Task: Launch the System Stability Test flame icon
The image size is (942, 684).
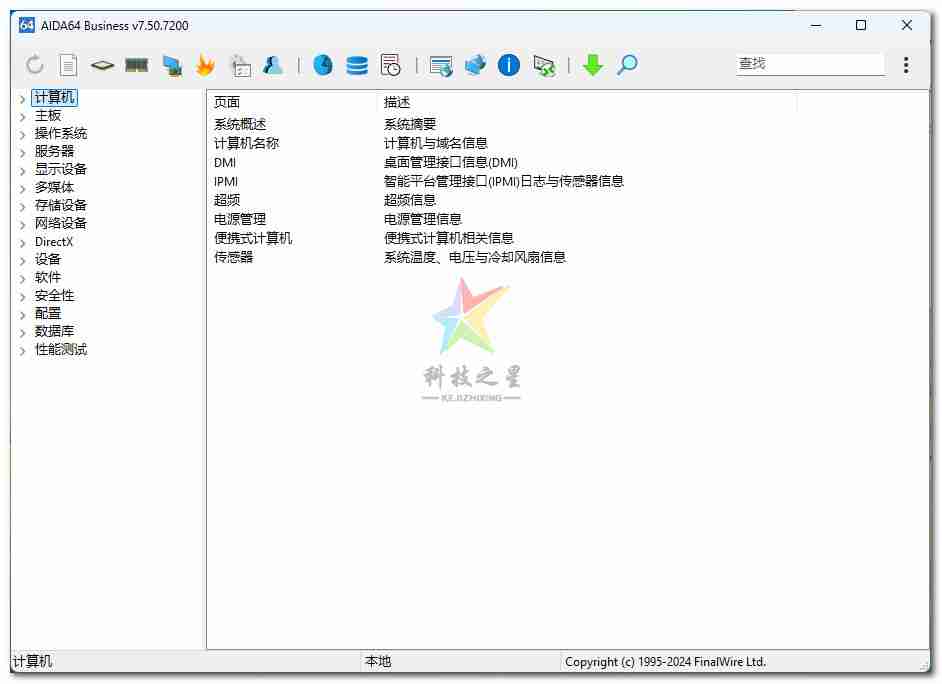Action: [205, 64]
